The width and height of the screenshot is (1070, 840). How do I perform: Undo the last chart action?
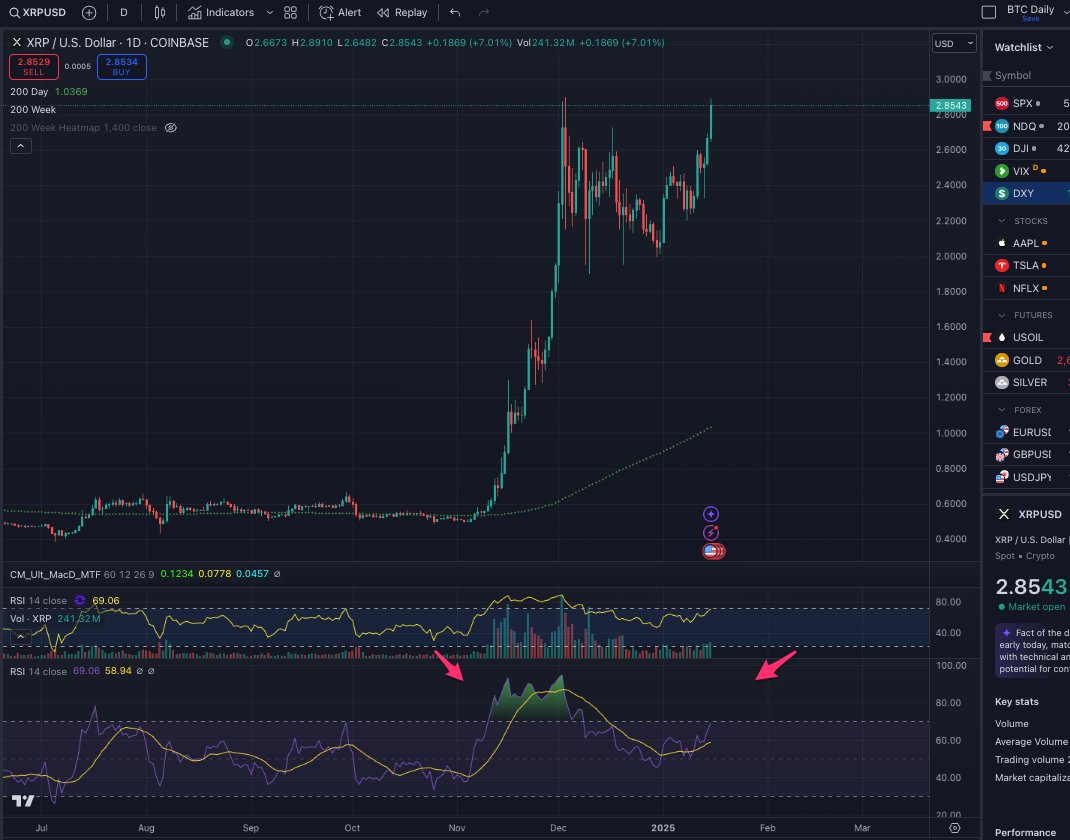tap(455, 12)
